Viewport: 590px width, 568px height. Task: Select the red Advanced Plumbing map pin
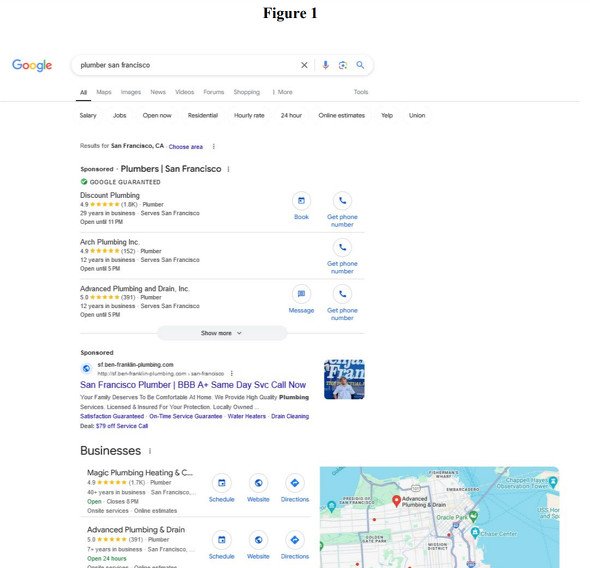tap(396, 501)
